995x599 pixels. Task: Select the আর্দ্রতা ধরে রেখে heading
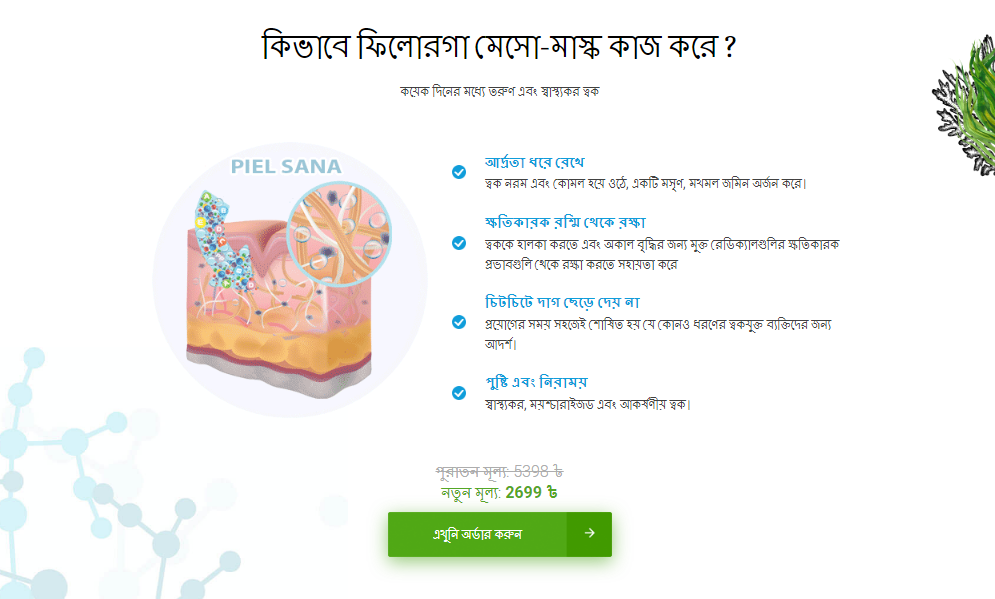click(x=534, y=162)
